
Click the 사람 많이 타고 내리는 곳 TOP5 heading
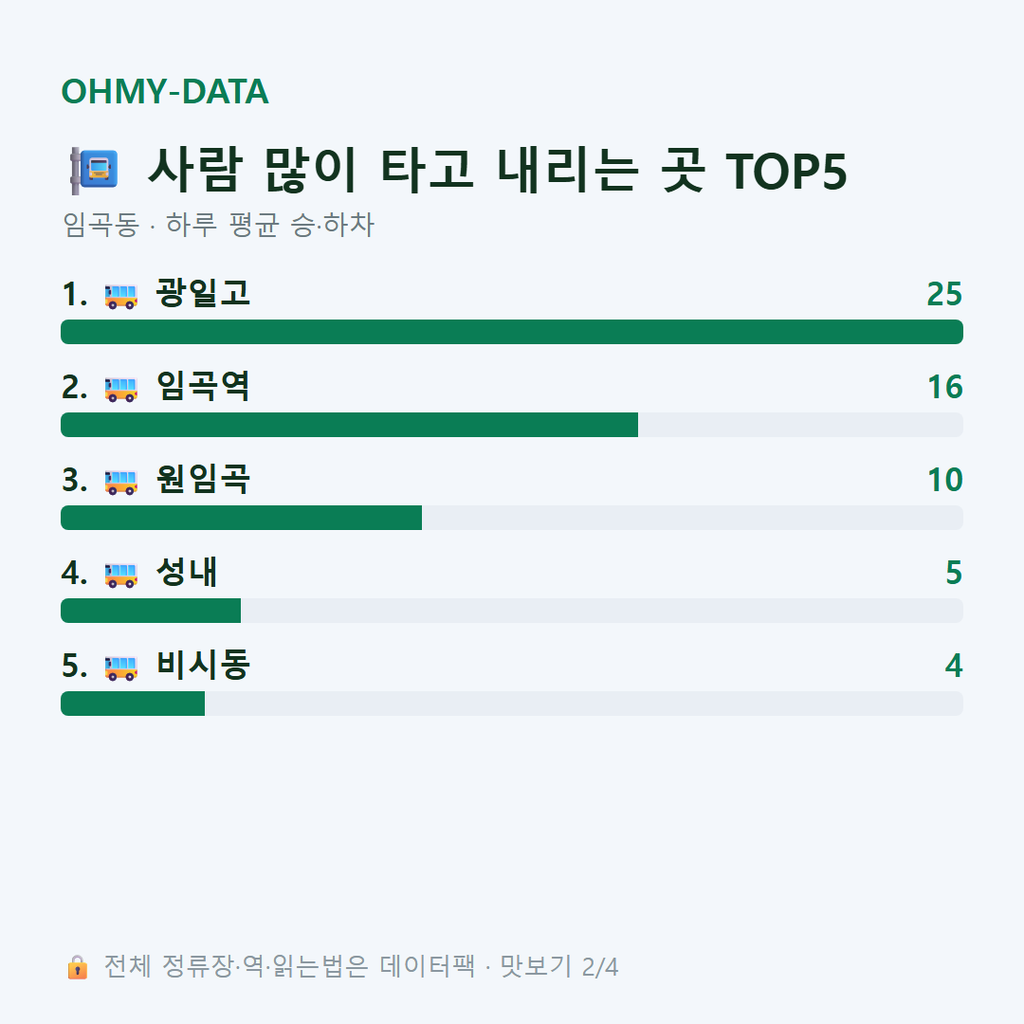point(498,170)
